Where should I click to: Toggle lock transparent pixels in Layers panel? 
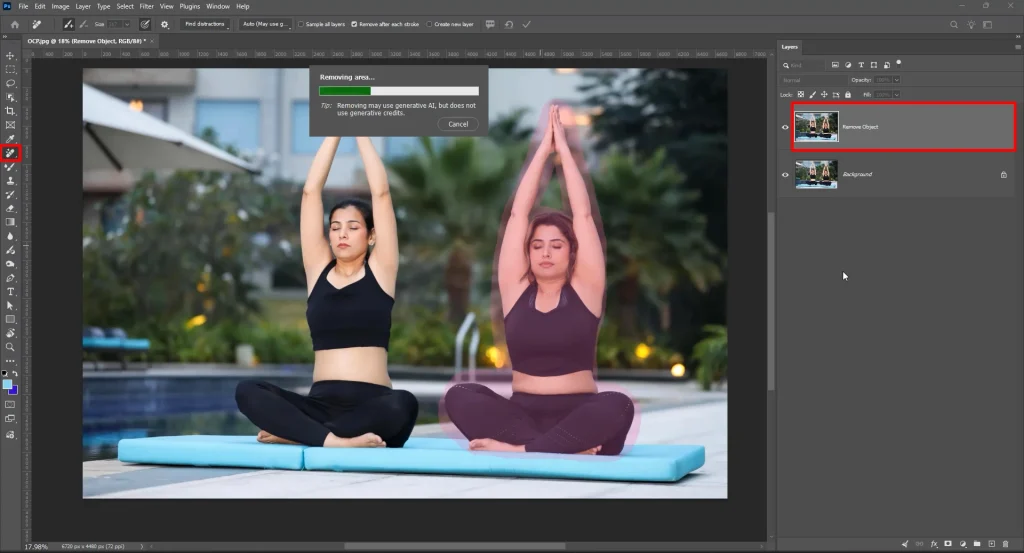pos(801,95)
